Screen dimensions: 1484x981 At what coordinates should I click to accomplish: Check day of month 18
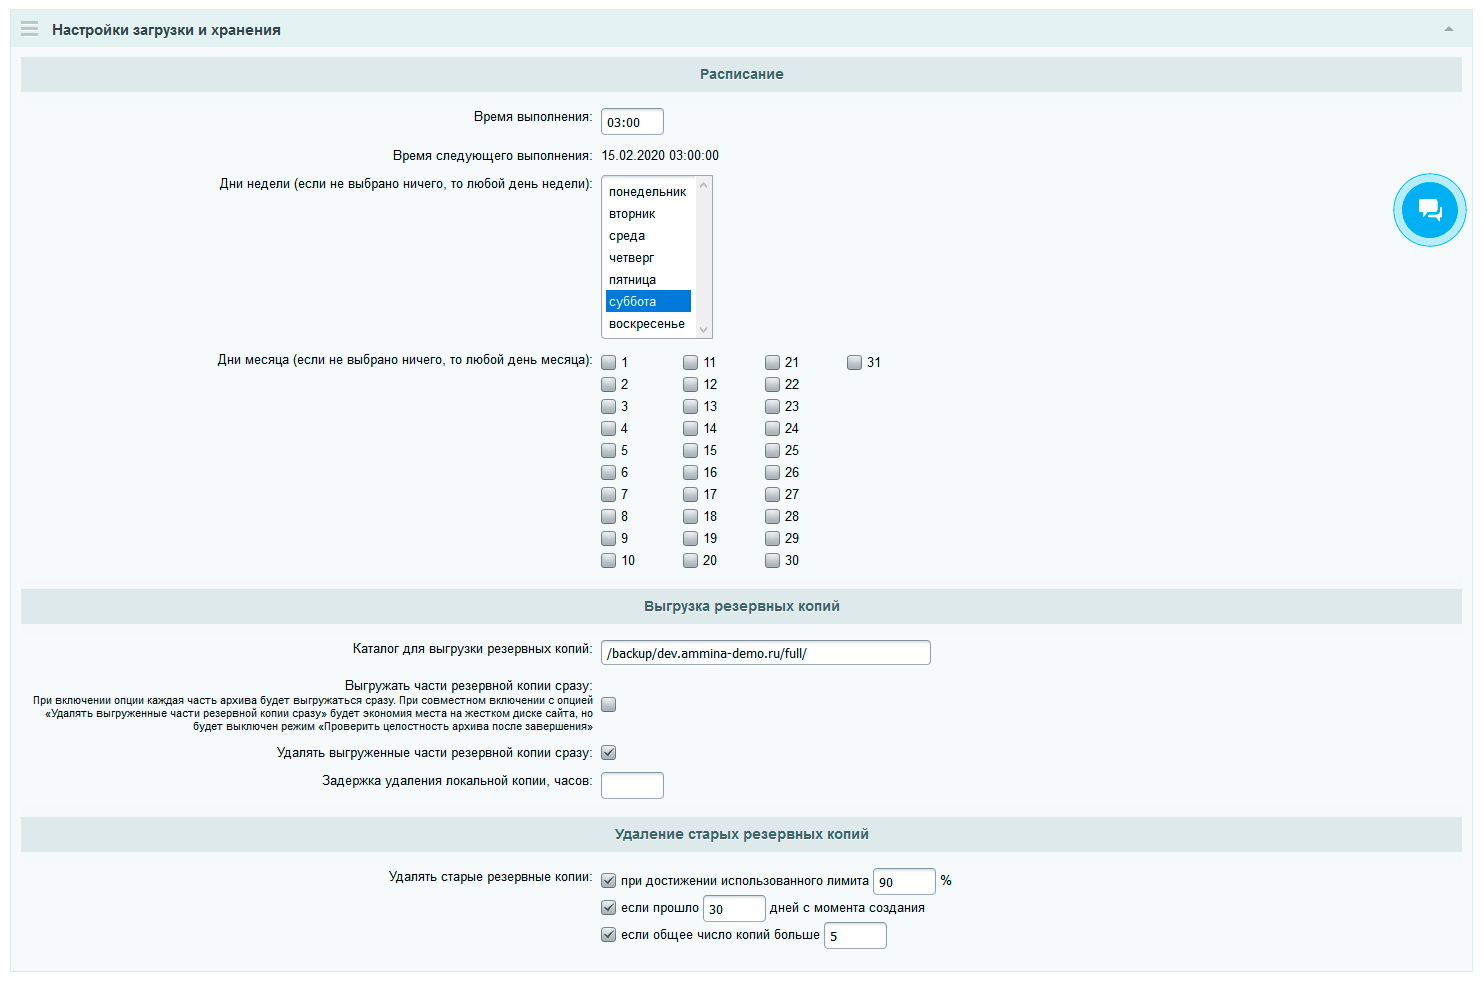(x=690, y=516)
